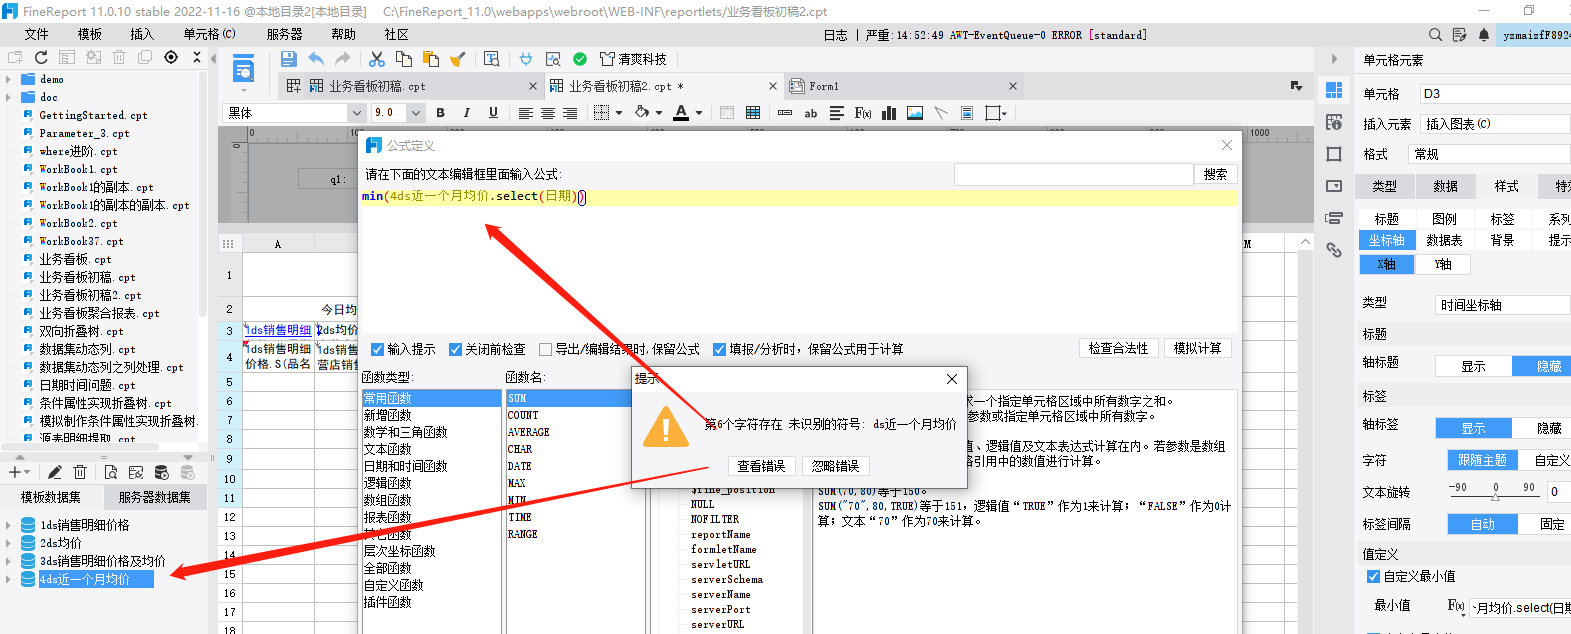Open the font color A picker

coord(681,113)
